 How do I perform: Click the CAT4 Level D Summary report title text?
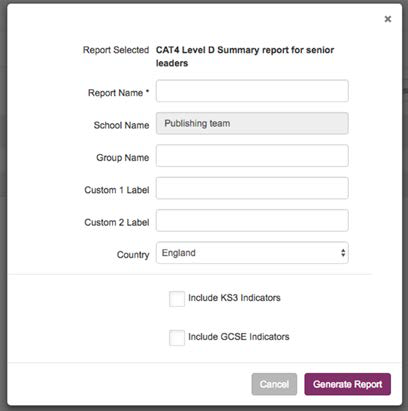point(245,56)
